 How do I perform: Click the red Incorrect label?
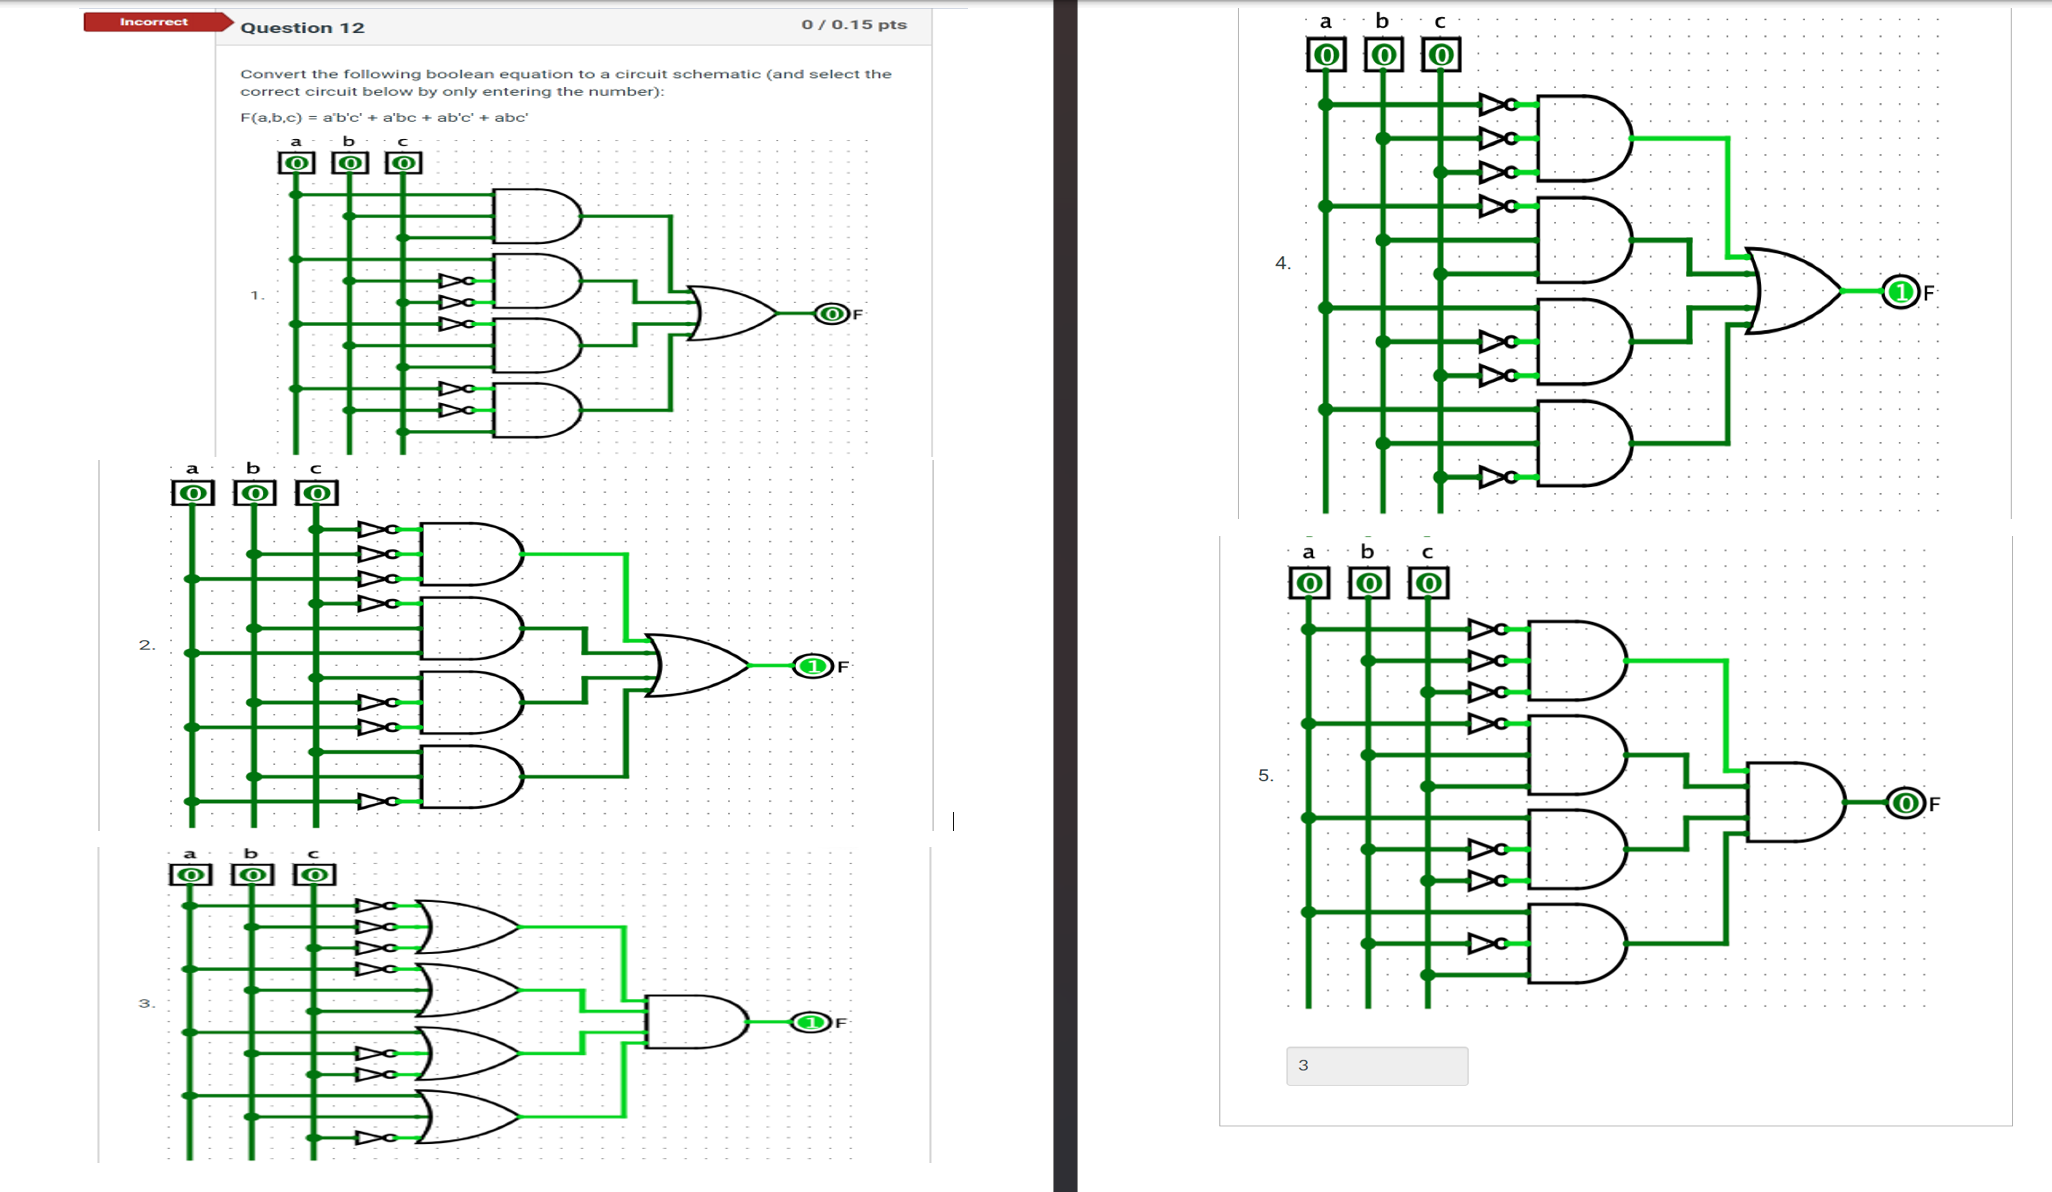tap(153, 22)
